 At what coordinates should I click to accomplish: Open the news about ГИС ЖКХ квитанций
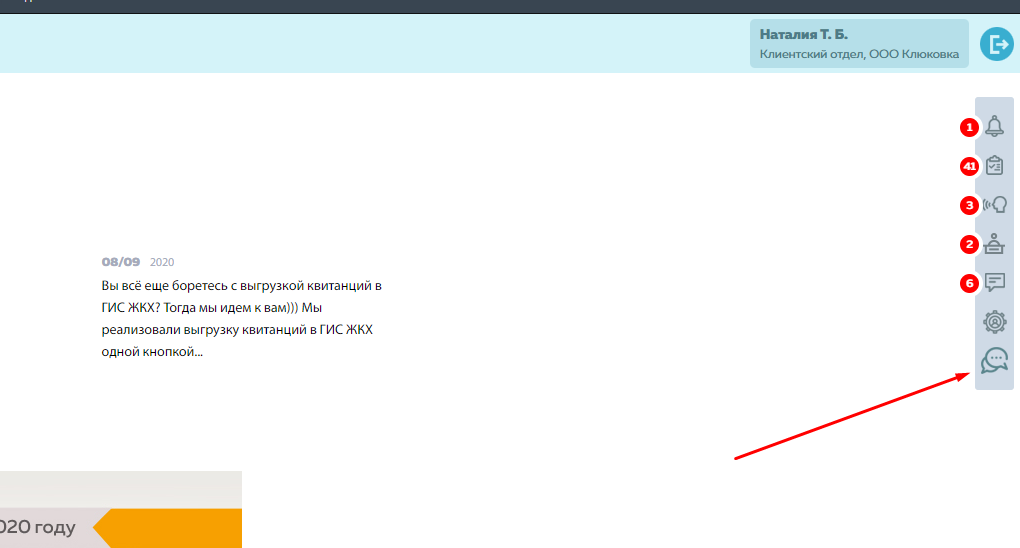coord(241,318)
